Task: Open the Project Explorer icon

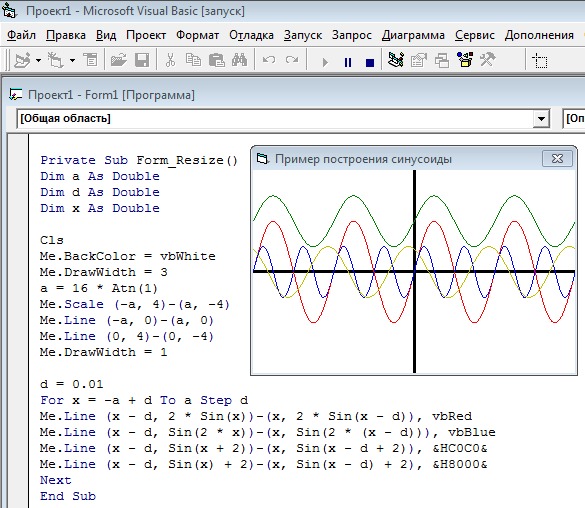Action: [x=396, y=60]
